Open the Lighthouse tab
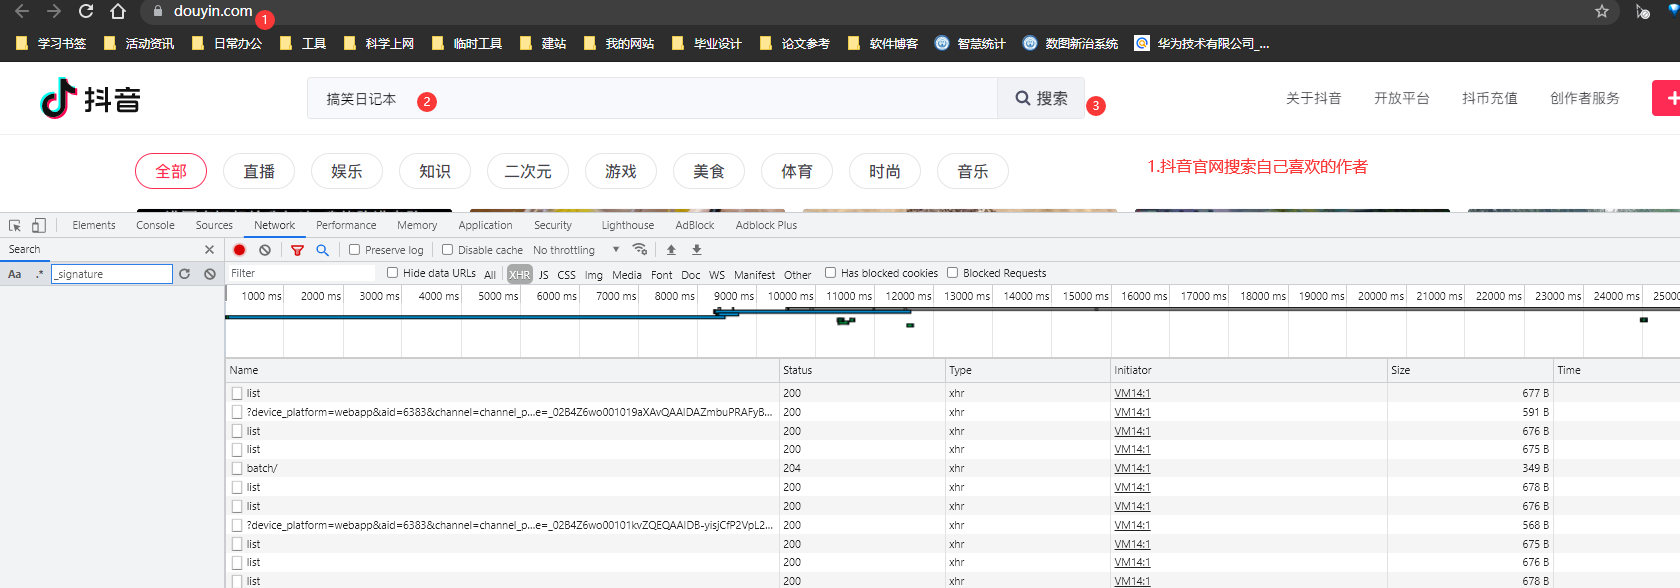This screenshot has width=1680, height=588. (x=628, y=225)
